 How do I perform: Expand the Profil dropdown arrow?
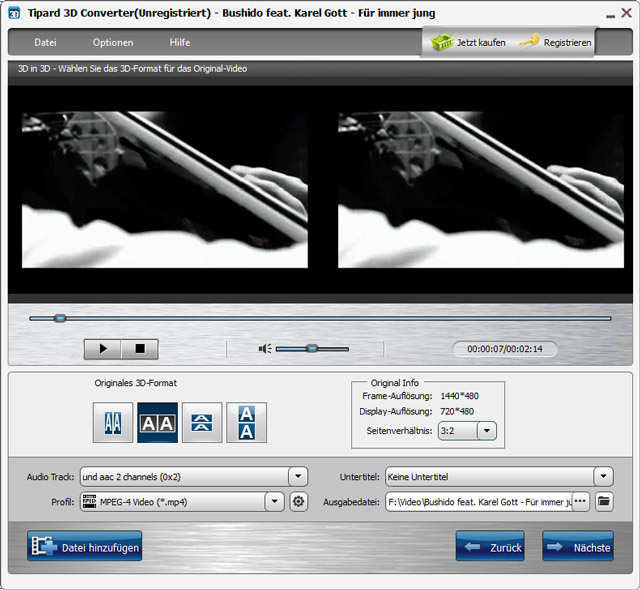(274, 501)
